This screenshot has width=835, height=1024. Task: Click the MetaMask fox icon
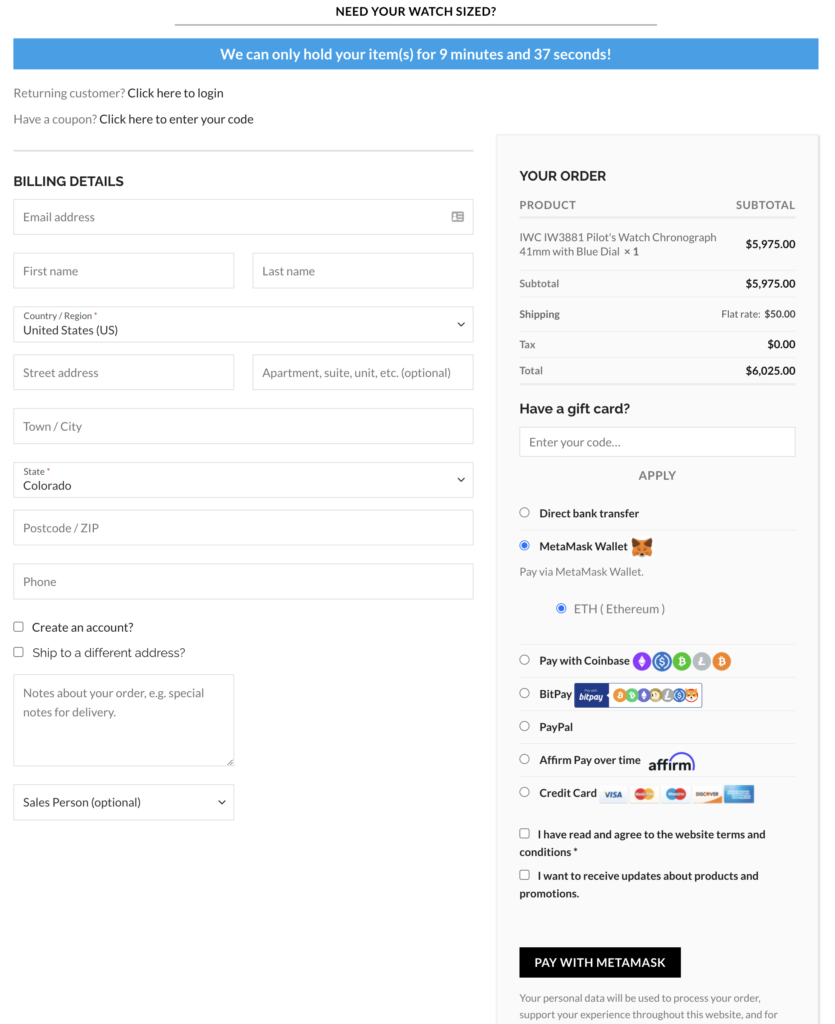tap(642, 547)
